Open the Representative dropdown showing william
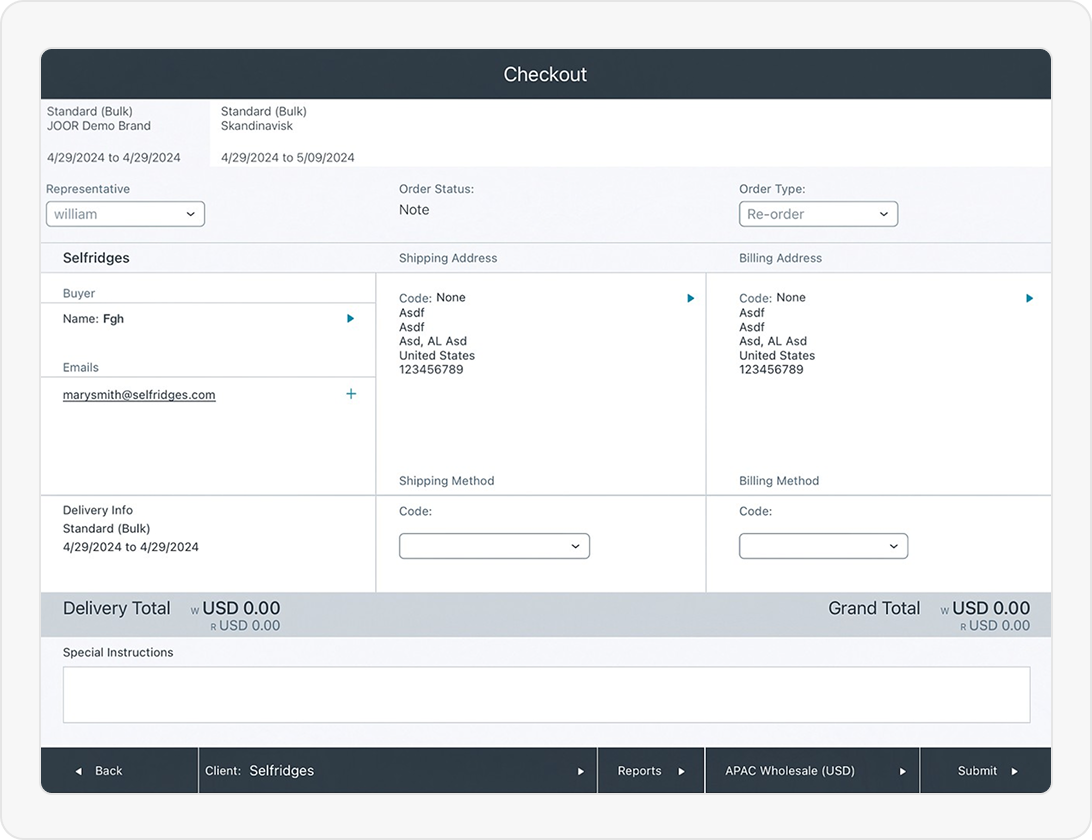This screenshot has width=1092, height=840. [125, 214]
